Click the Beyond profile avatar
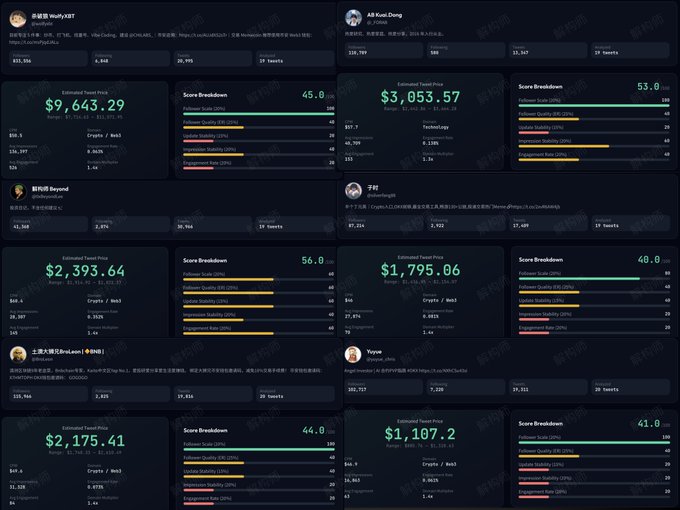This screenshot has width=680, height=510. coord(18,191)
